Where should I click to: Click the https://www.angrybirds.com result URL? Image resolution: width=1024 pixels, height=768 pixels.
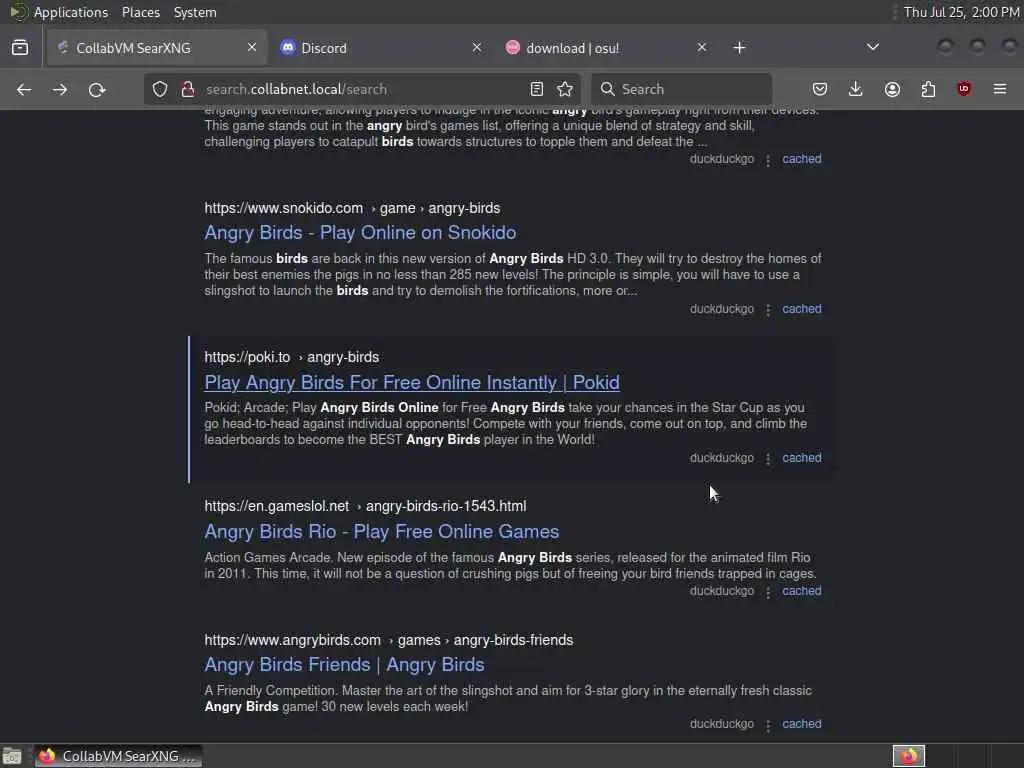pos(389,640)
